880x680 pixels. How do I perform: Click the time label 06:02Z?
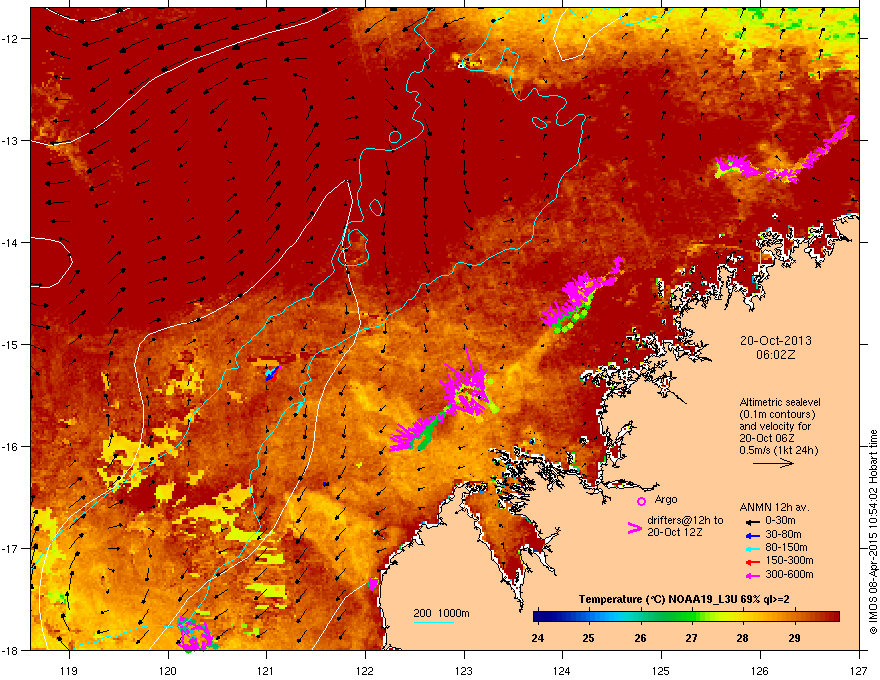[x=776, y=355]
